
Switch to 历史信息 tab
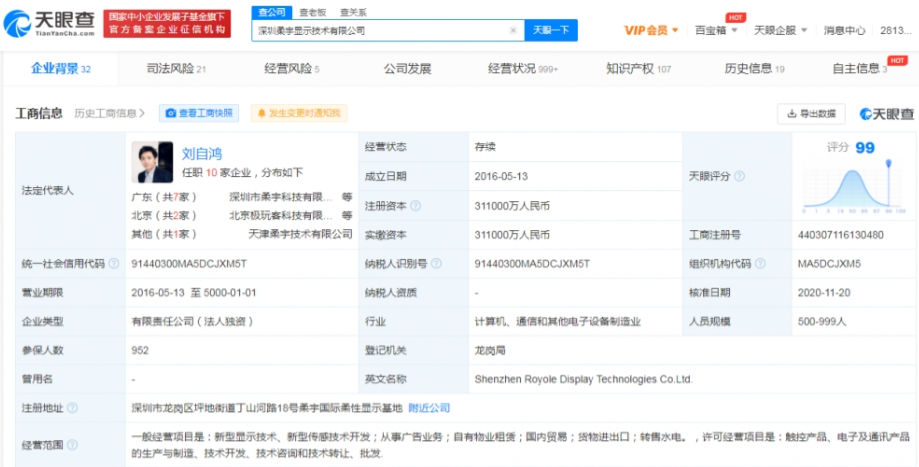(x=754, y=69)
